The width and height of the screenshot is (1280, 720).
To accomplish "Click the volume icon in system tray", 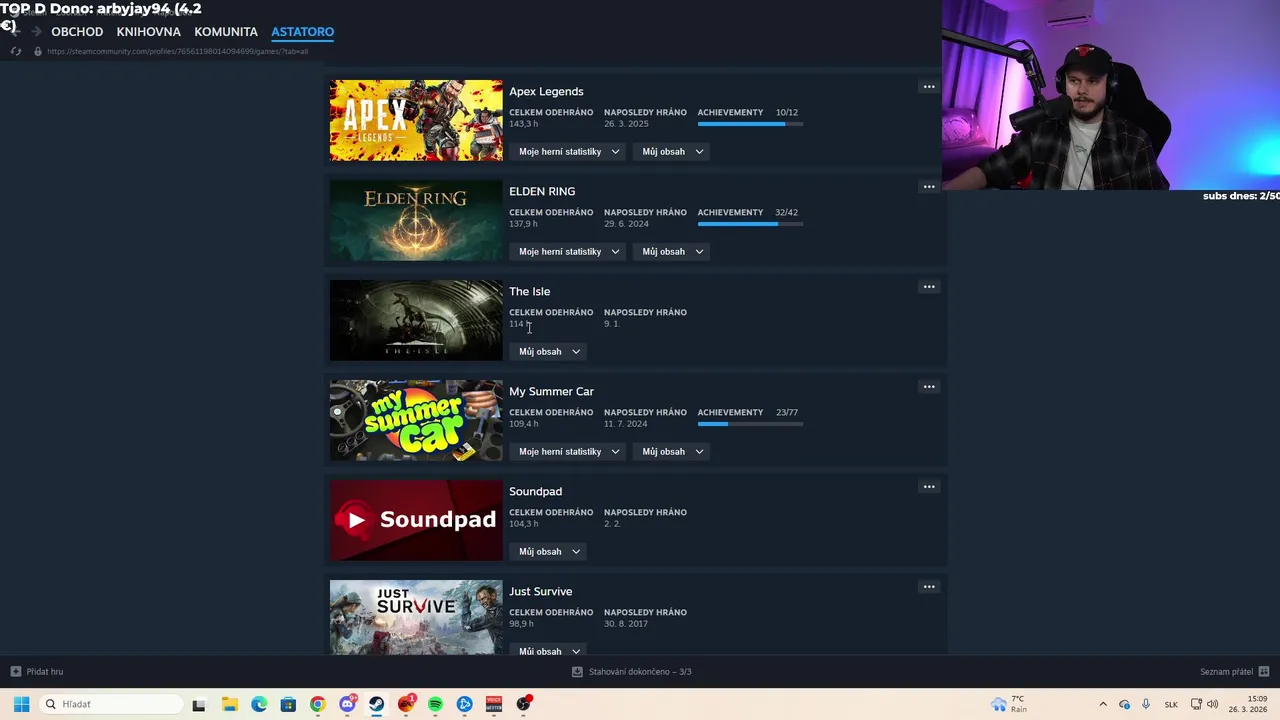I will (x=1212, y=704).
